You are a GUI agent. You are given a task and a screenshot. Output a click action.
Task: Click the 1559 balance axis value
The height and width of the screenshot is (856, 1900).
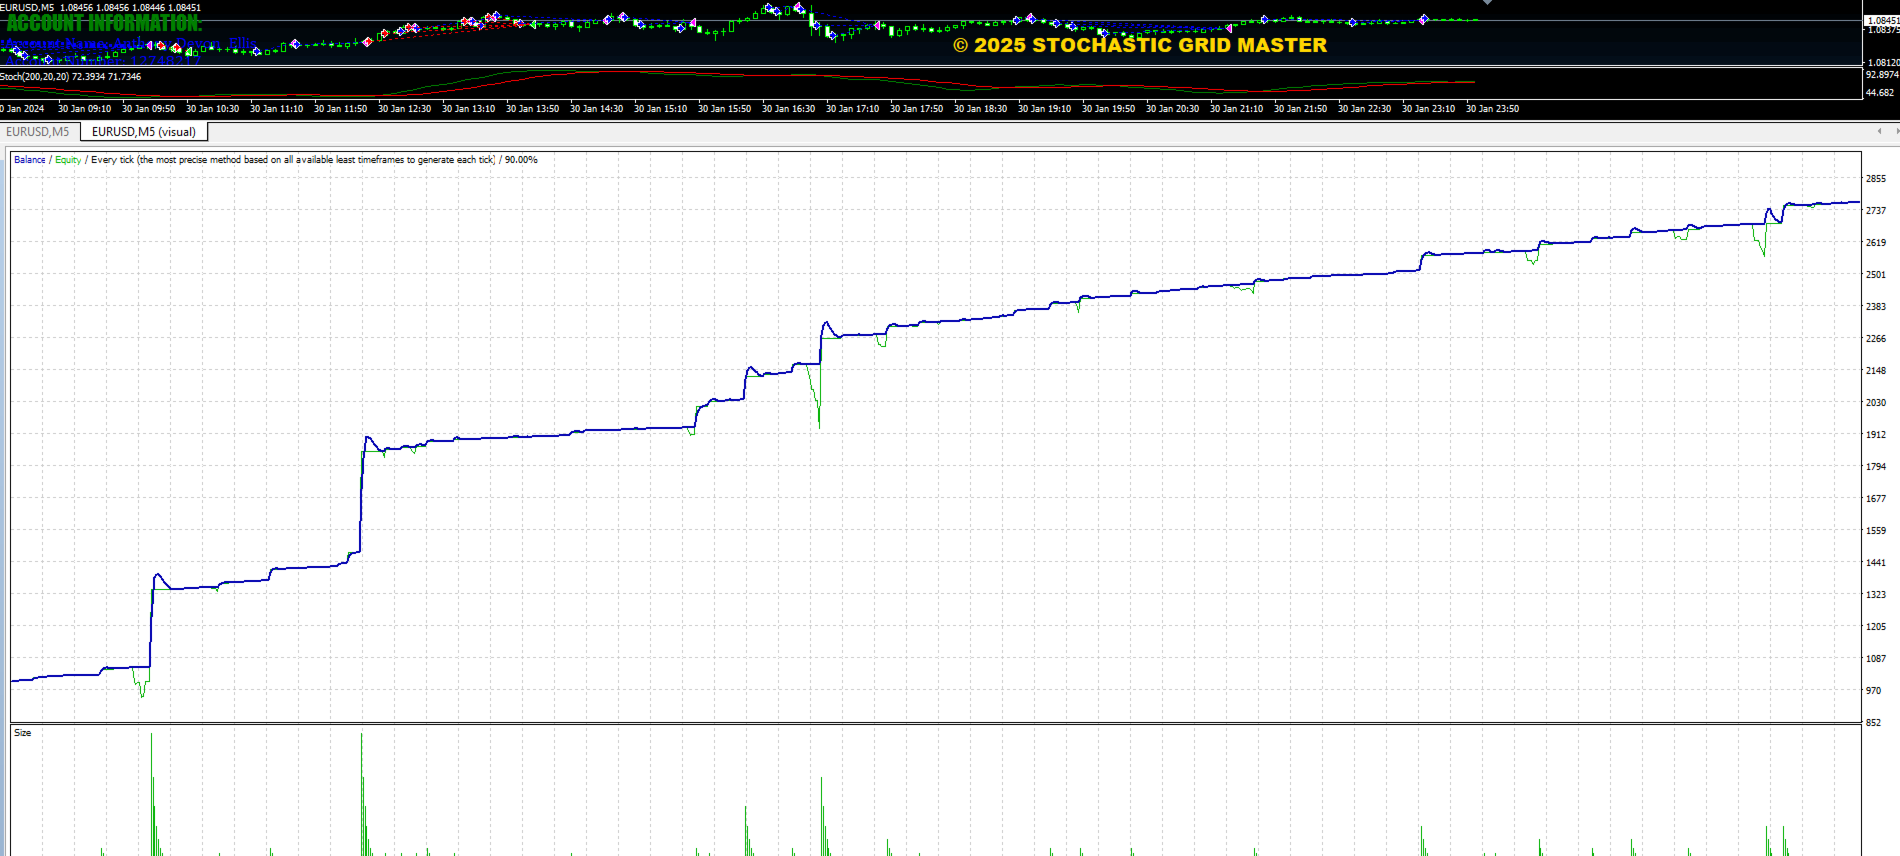[1876, 531]
